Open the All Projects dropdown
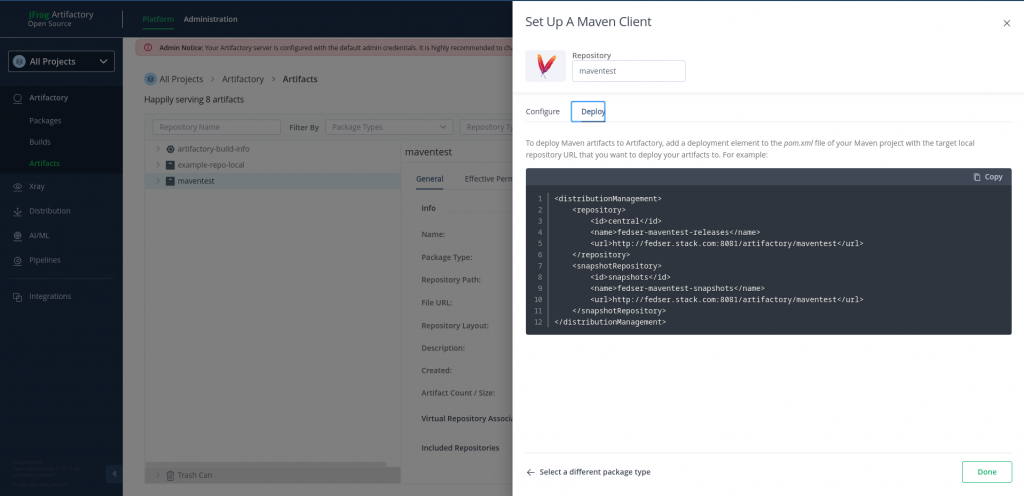This screenshot has width=1024, height=496. (x=61, y=62)
